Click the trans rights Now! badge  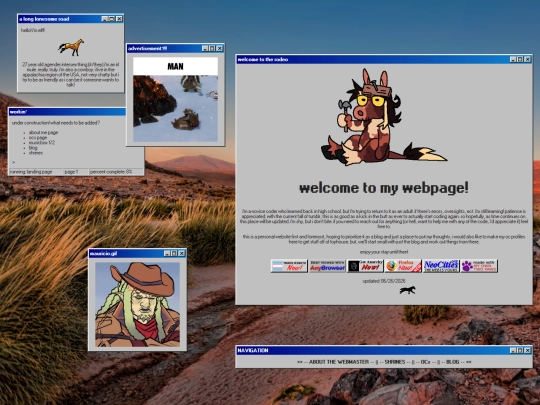[289, 266]
